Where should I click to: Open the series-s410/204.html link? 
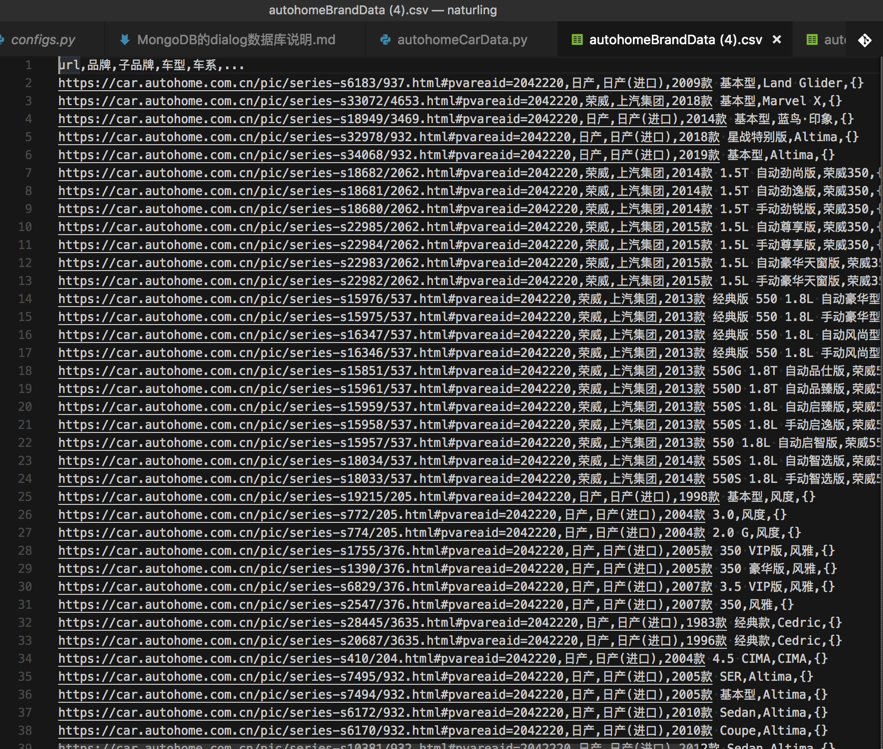coord(381,659)
